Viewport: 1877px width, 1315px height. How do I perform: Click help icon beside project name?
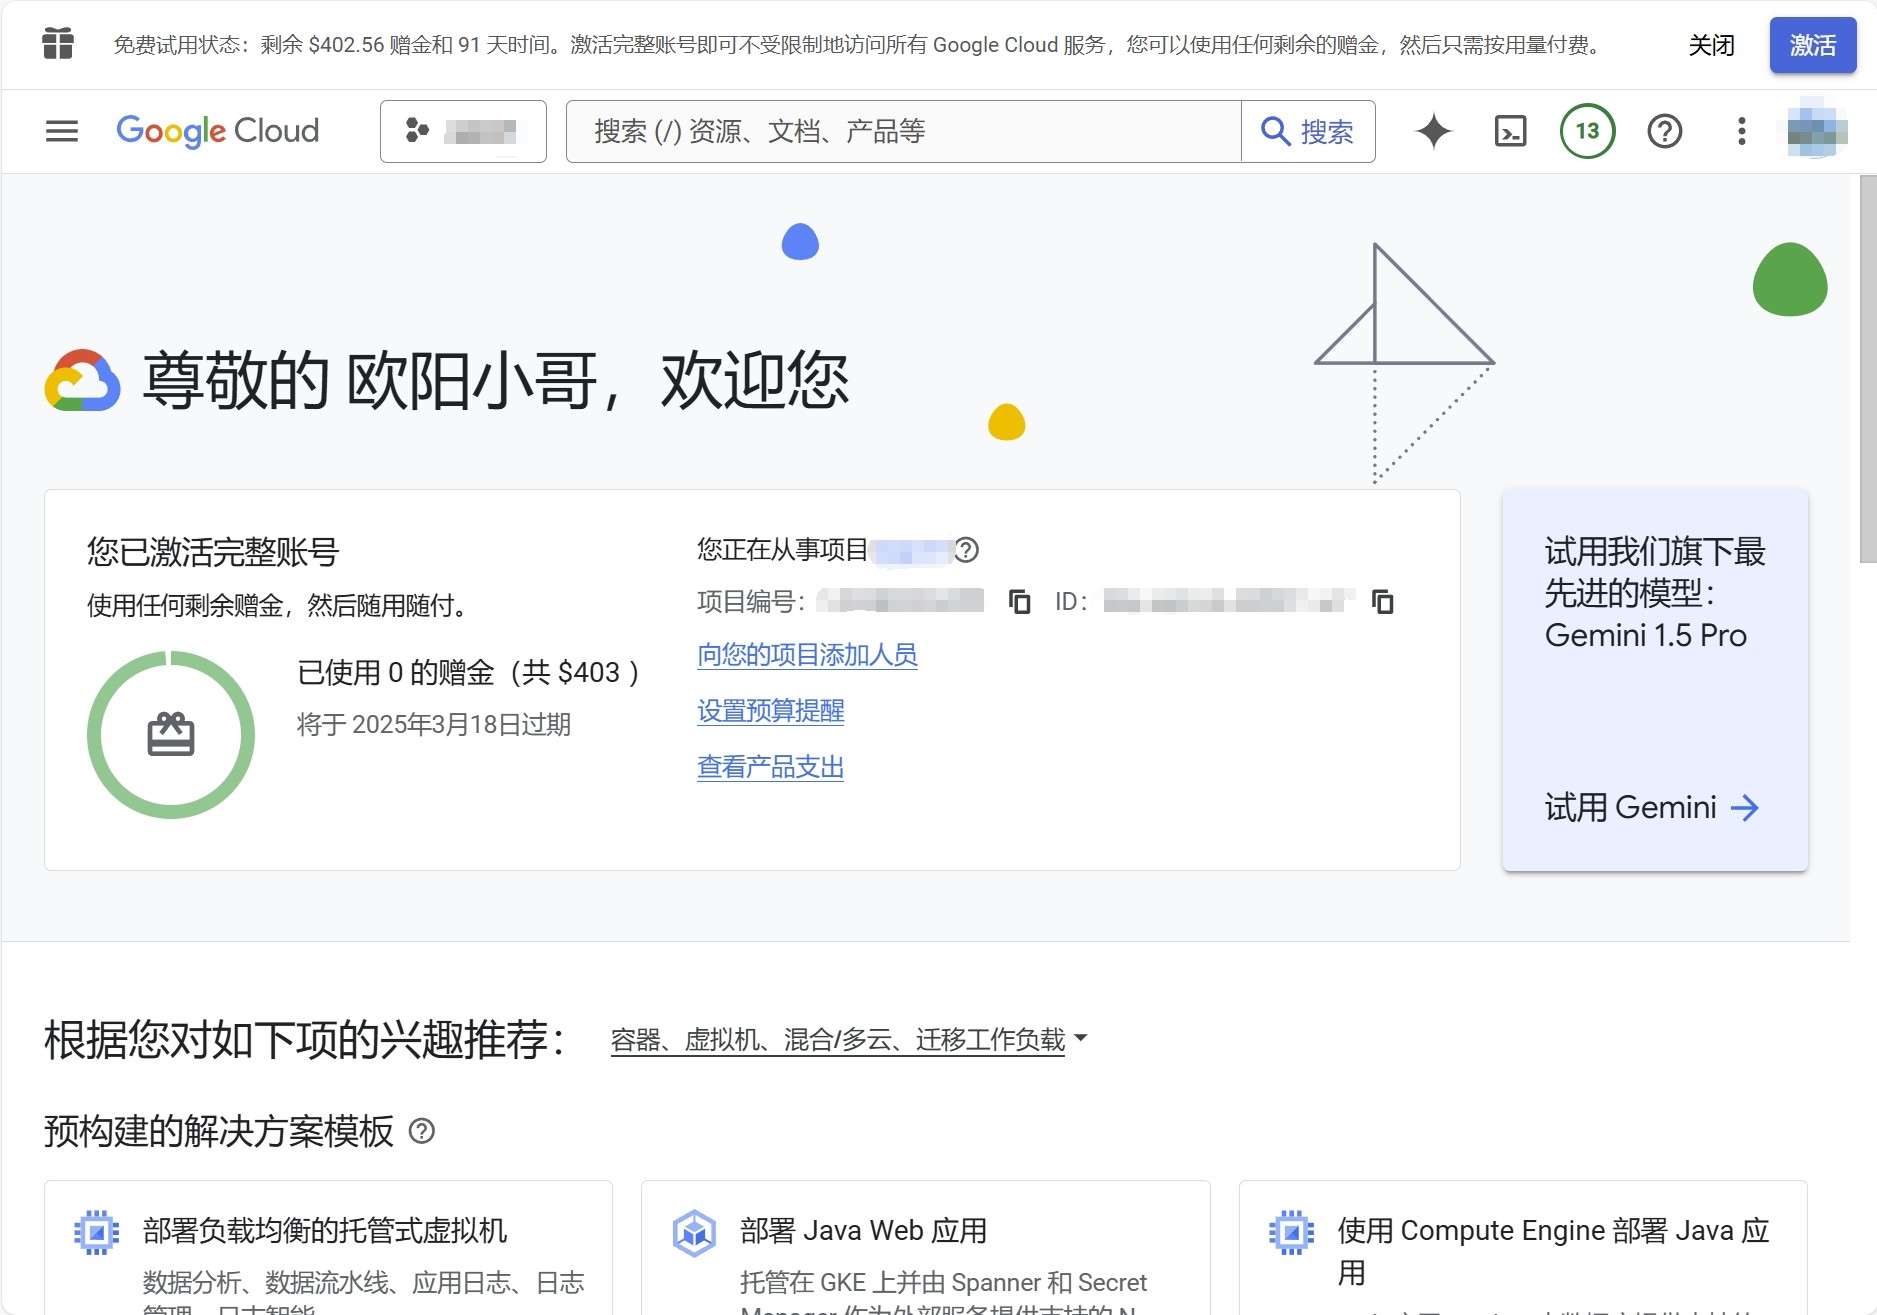click(x=966, y=550)
